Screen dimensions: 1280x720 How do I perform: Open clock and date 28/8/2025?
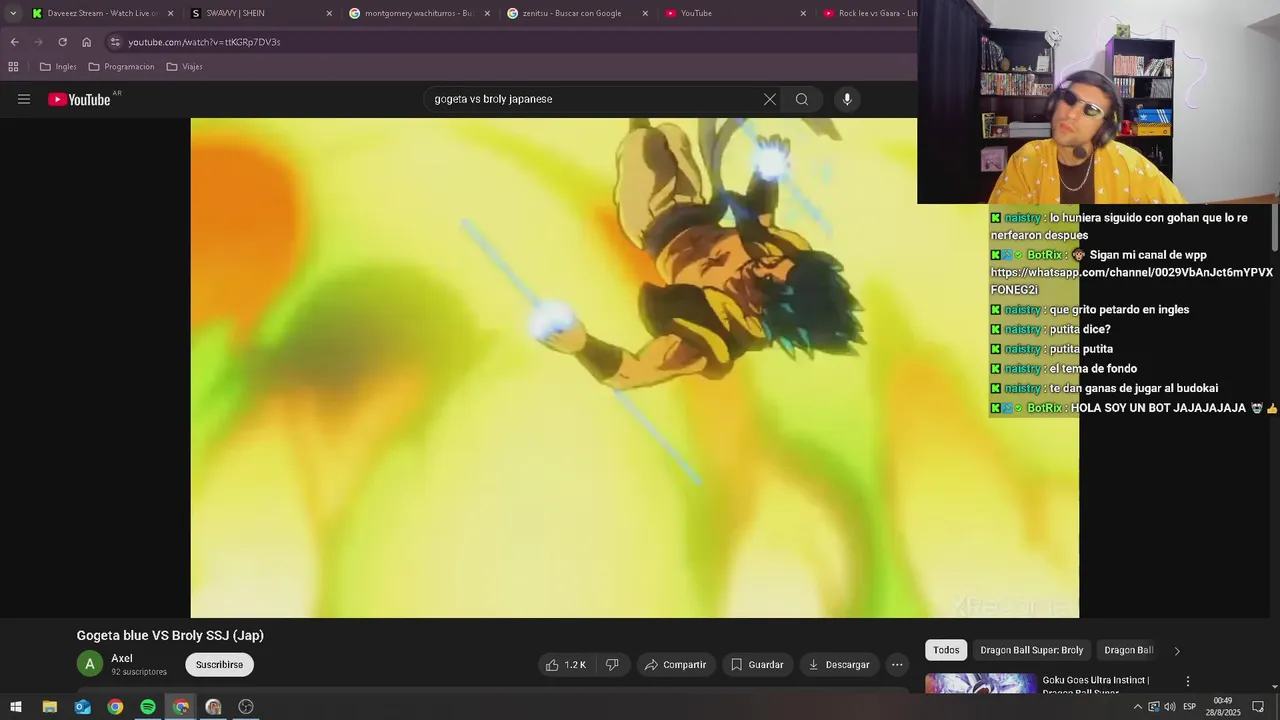pos(1222,707)
